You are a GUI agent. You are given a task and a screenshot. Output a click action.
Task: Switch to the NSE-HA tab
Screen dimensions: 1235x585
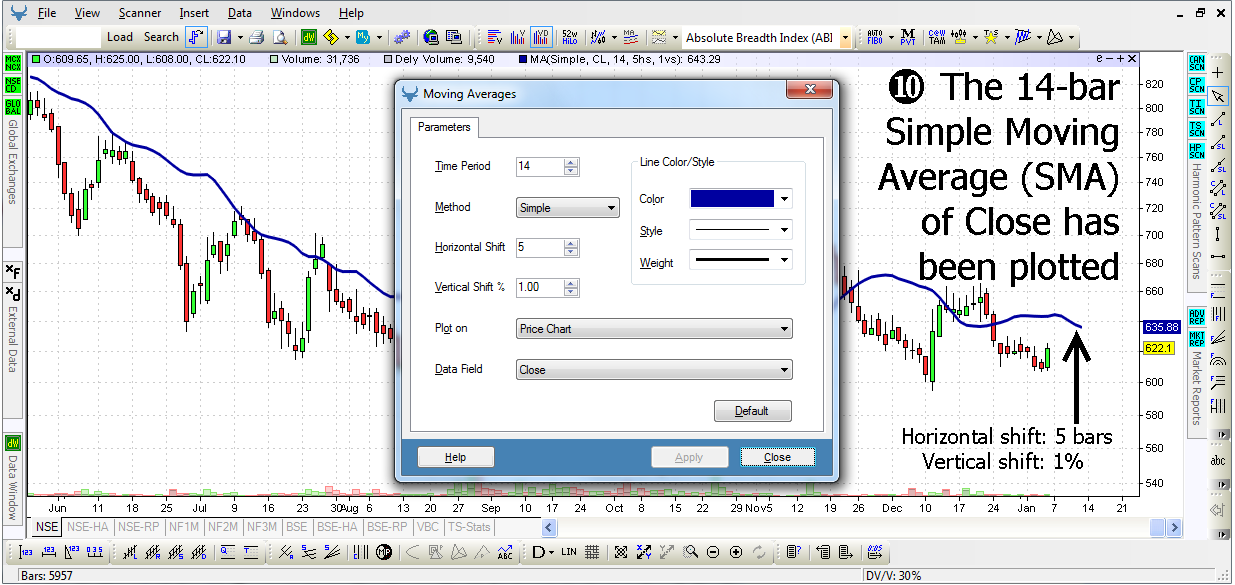(88, 526)
